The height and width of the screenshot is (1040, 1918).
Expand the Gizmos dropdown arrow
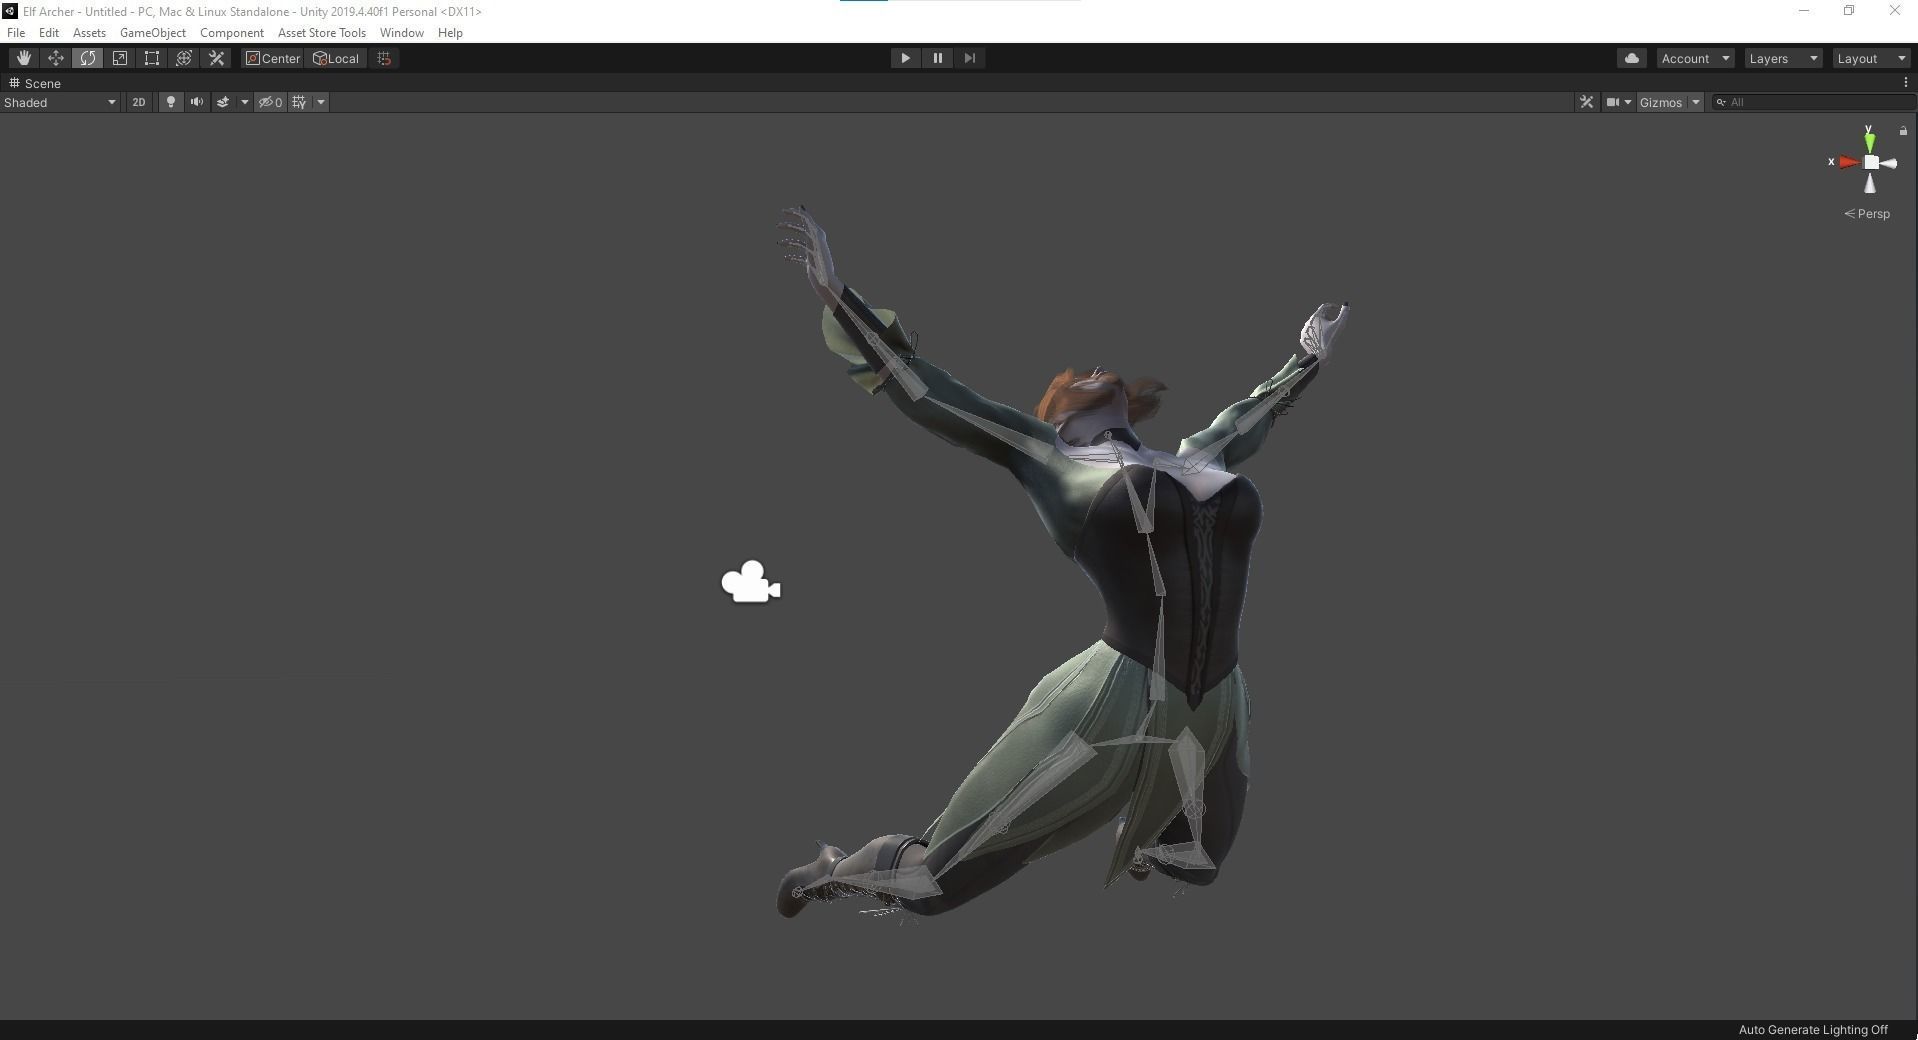coord(1696,102)
